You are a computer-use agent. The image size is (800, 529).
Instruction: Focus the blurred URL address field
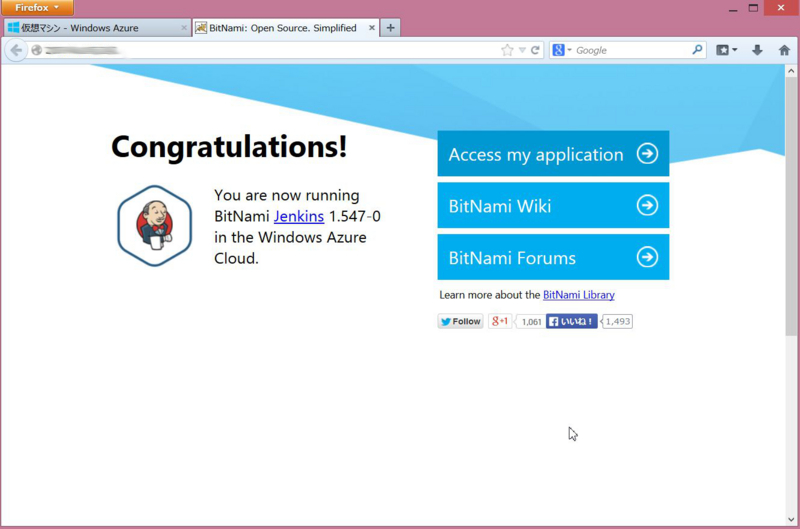(265, 50)
